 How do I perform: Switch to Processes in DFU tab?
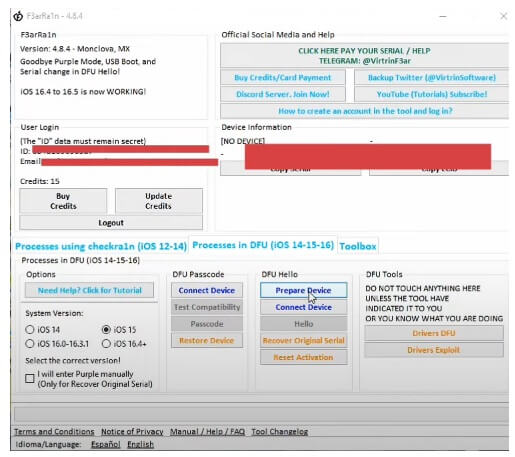point(263,245)
